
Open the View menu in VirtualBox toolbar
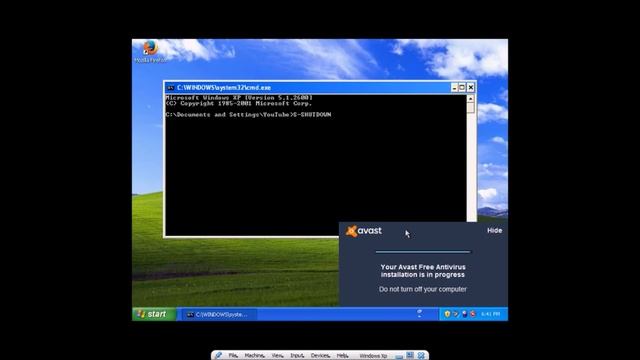point(277,356)
